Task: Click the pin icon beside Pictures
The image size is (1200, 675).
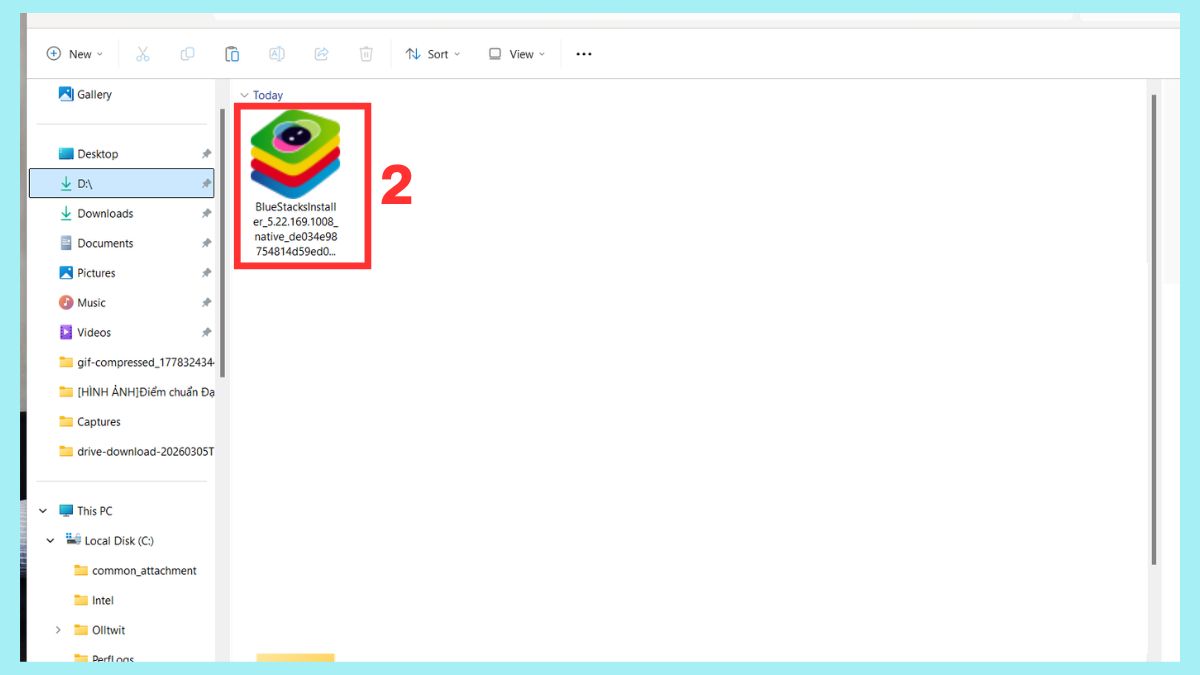Action: [x=206, y=273]
